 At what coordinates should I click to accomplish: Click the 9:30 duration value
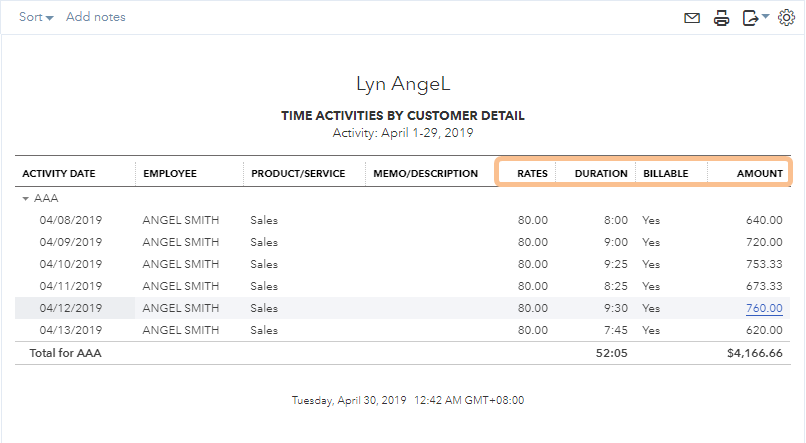pyautogui.click(x=616, y=308)
